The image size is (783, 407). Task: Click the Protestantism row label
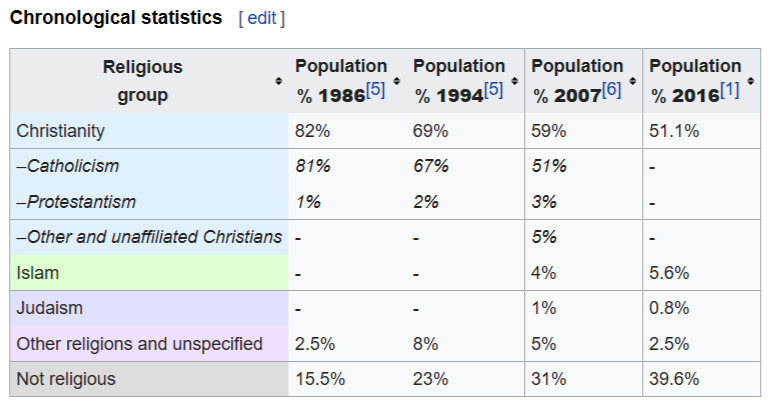pyautogui.click(x=76, y=202)
